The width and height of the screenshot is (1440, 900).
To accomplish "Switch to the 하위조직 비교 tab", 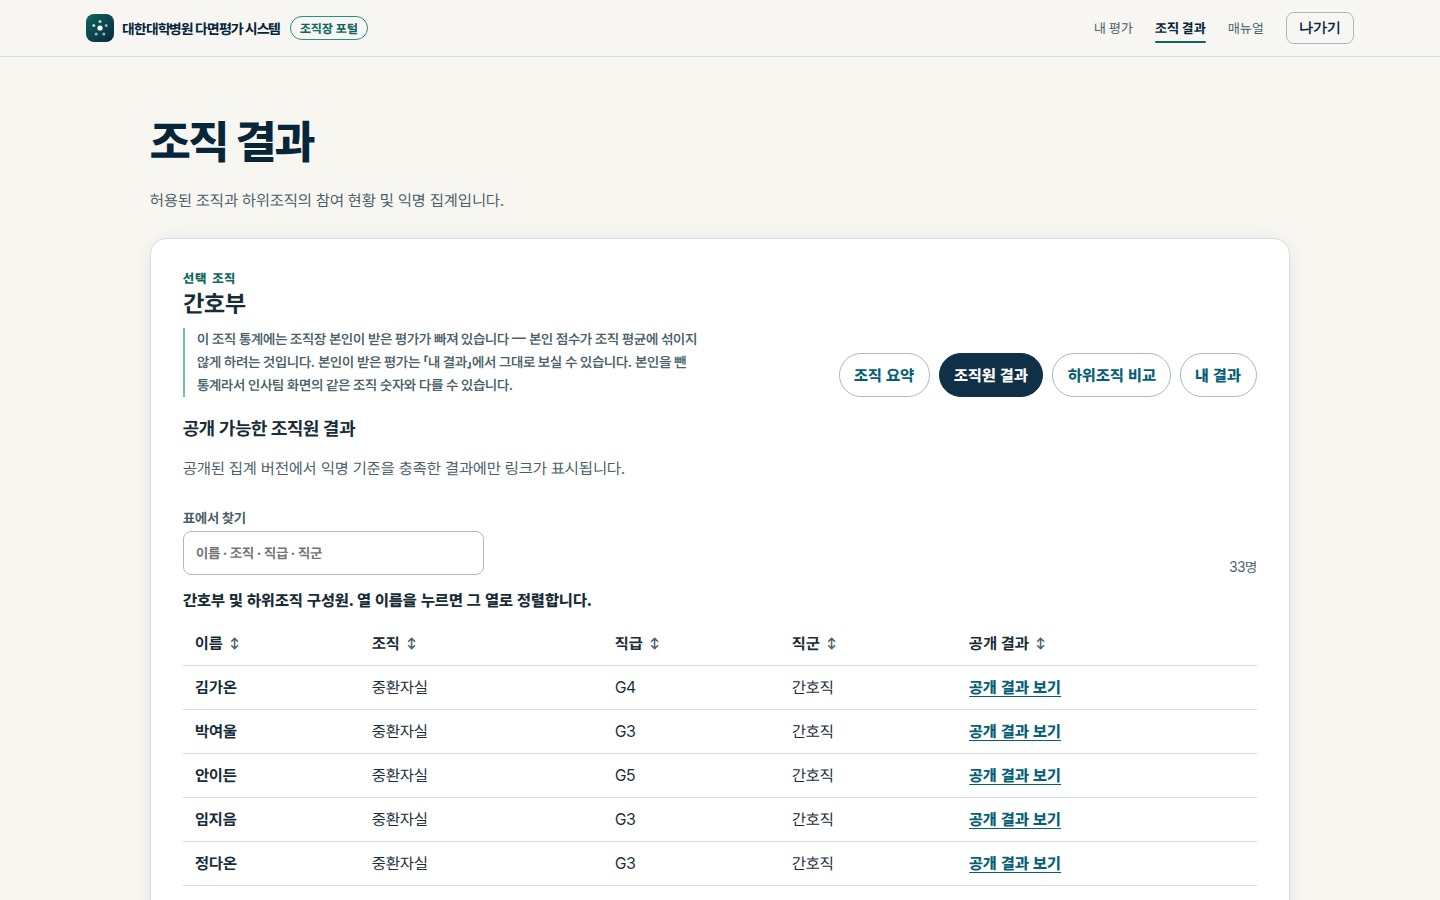I will (1111, 375).
